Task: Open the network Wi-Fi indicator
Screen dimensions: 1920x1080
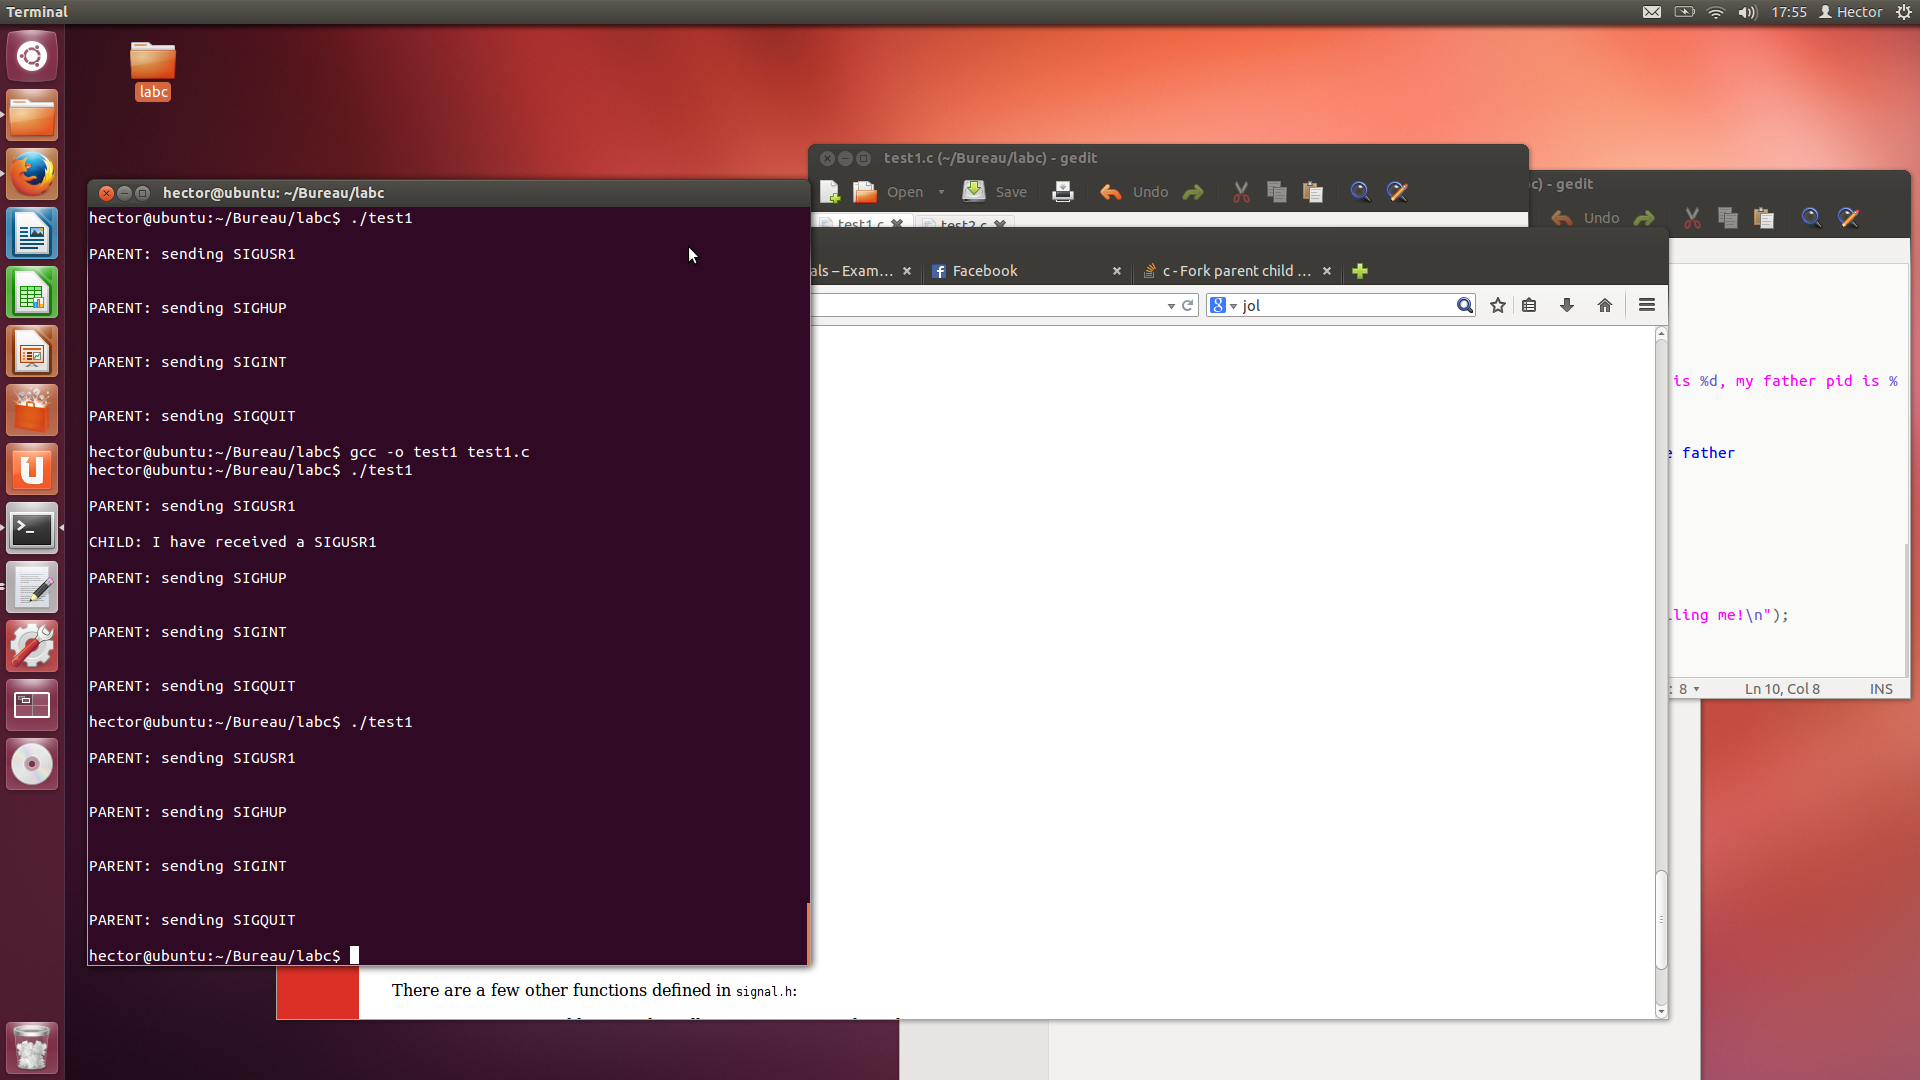Action: 1716,12
